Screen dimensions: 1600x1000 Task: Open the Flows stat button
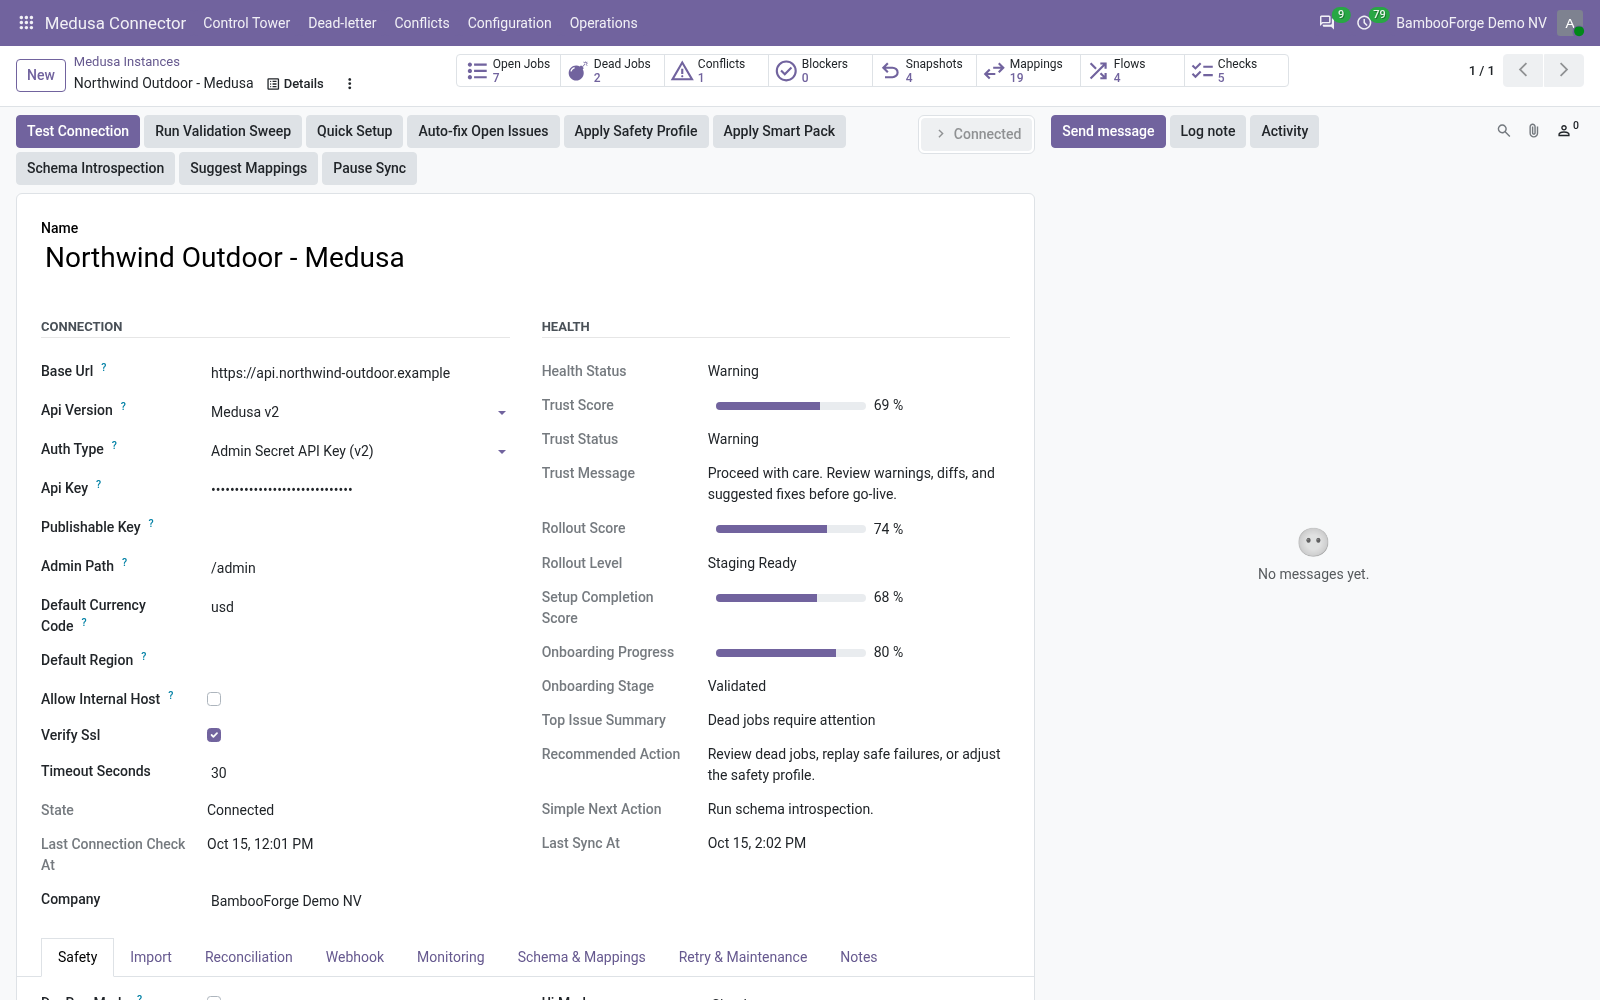pos(1133,71)
